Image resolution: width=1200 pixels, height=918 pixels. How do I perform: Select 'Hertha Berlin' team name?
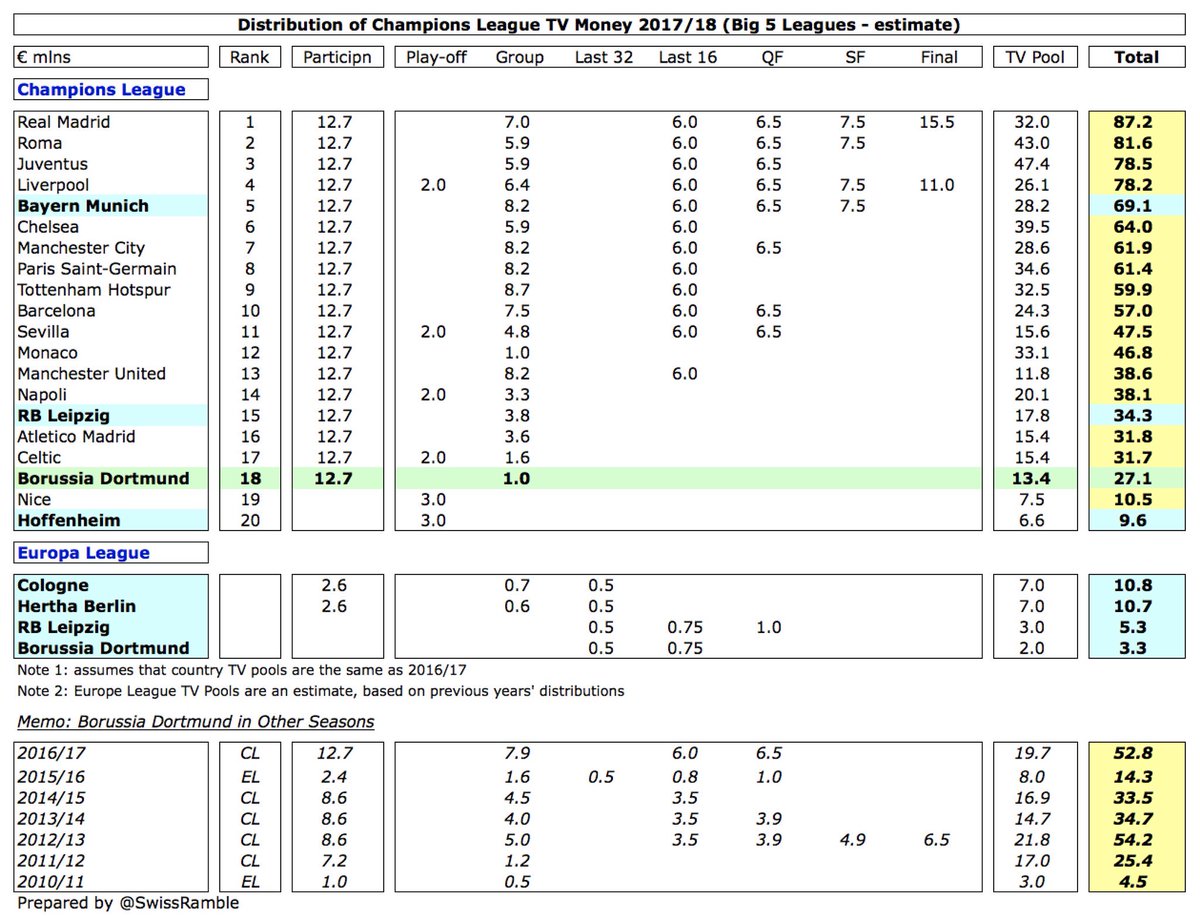click(x=76, y=607)
